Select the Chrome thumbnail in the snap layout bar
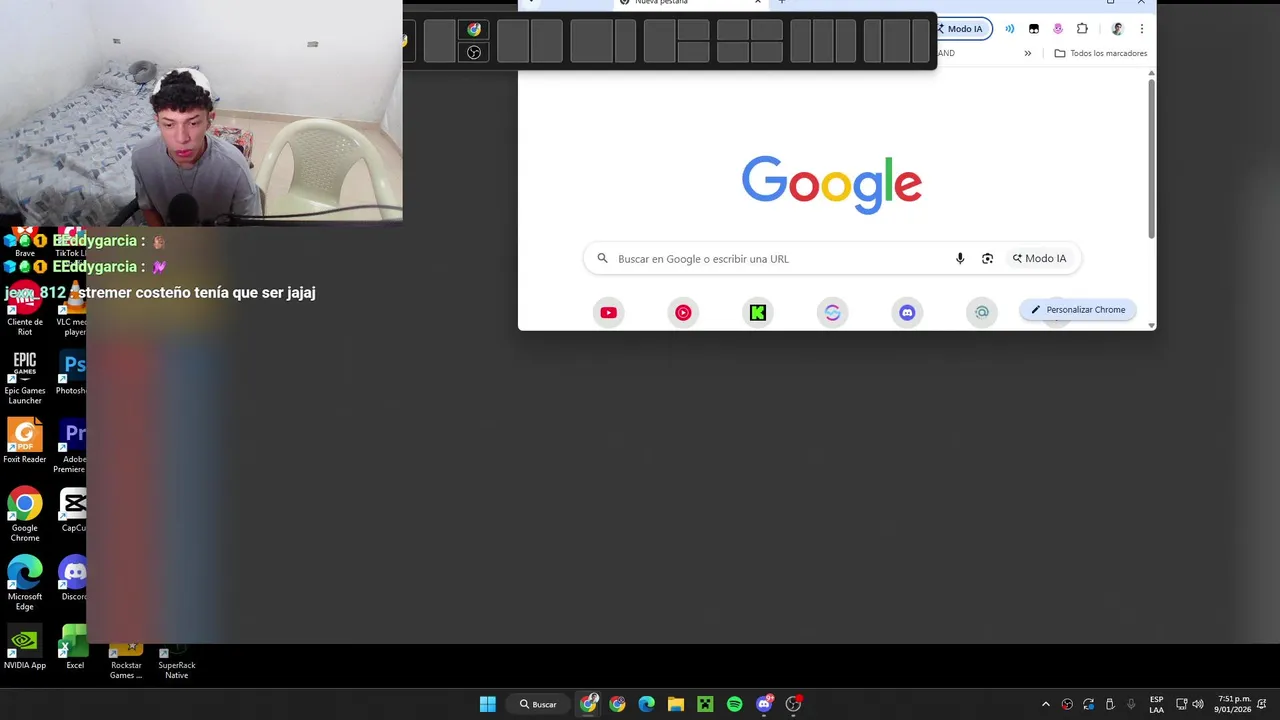 click(474, 30)
